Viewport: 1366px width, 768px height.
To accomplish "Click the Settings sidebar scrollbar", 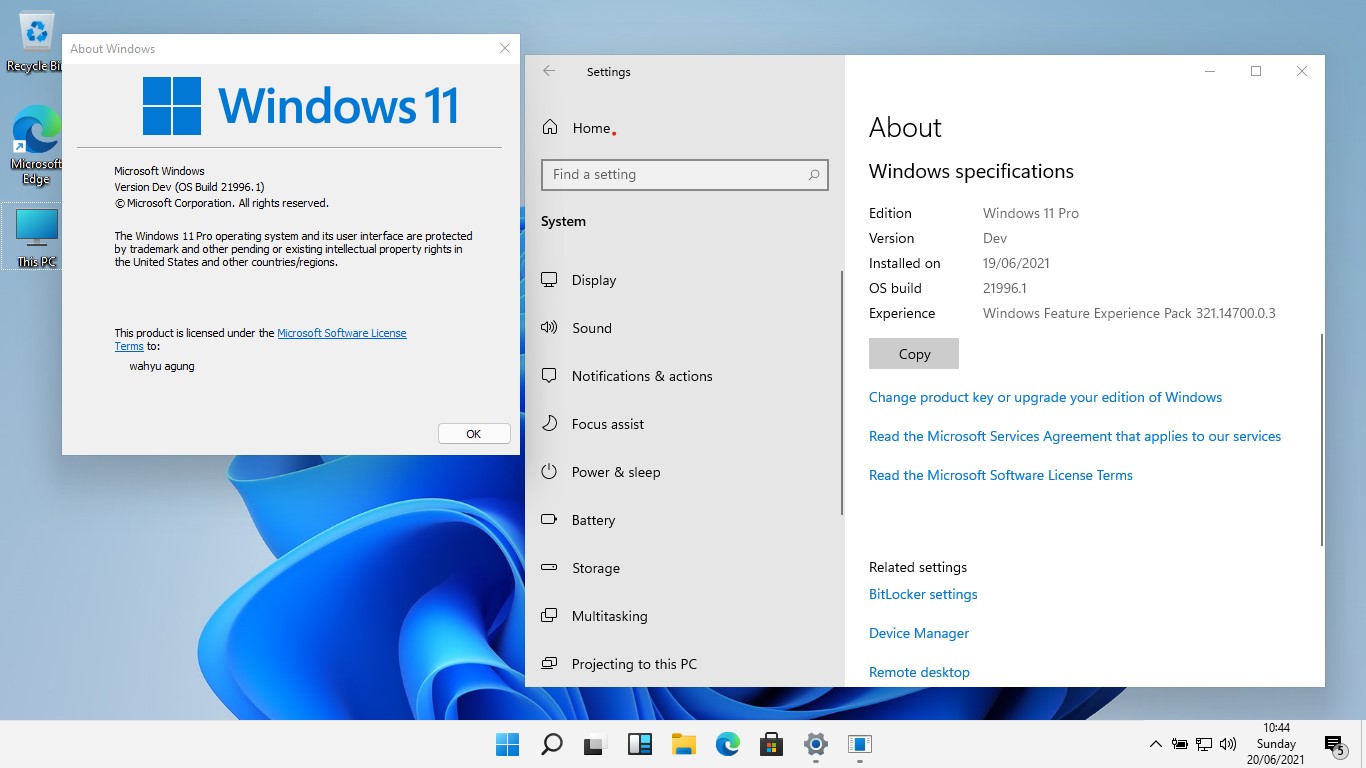I will point(842,392).
